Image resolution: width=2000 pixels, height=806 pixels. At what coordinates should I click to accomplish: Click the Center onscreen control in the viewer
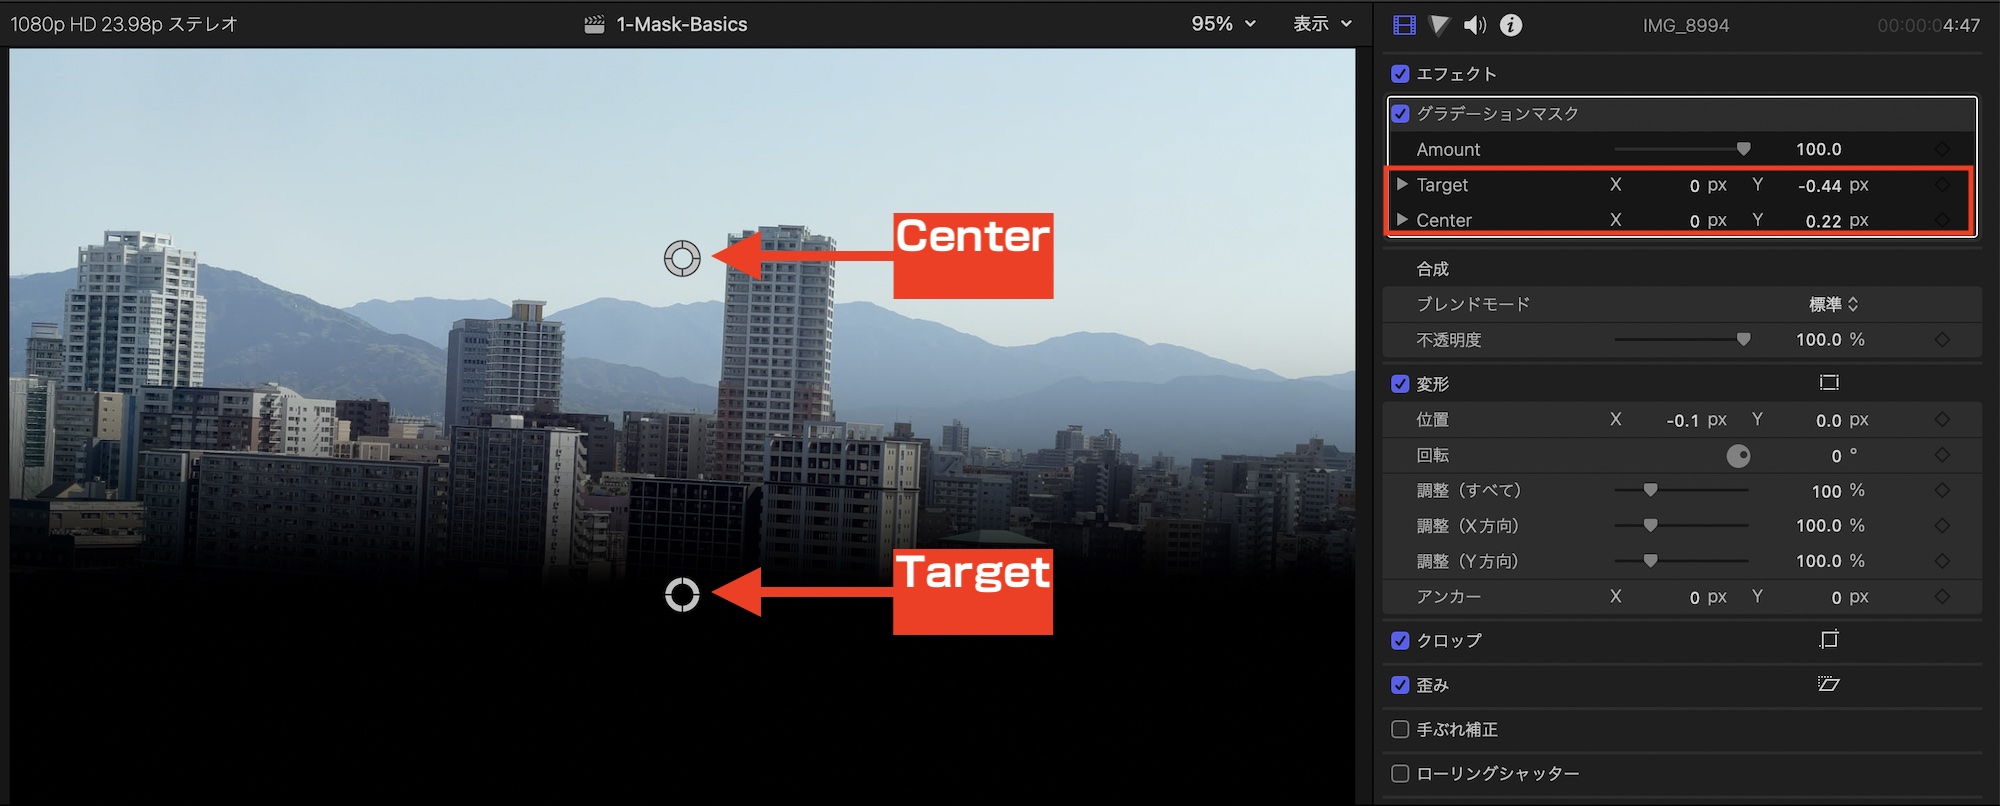pyautogui.click(x=682, y=258)
